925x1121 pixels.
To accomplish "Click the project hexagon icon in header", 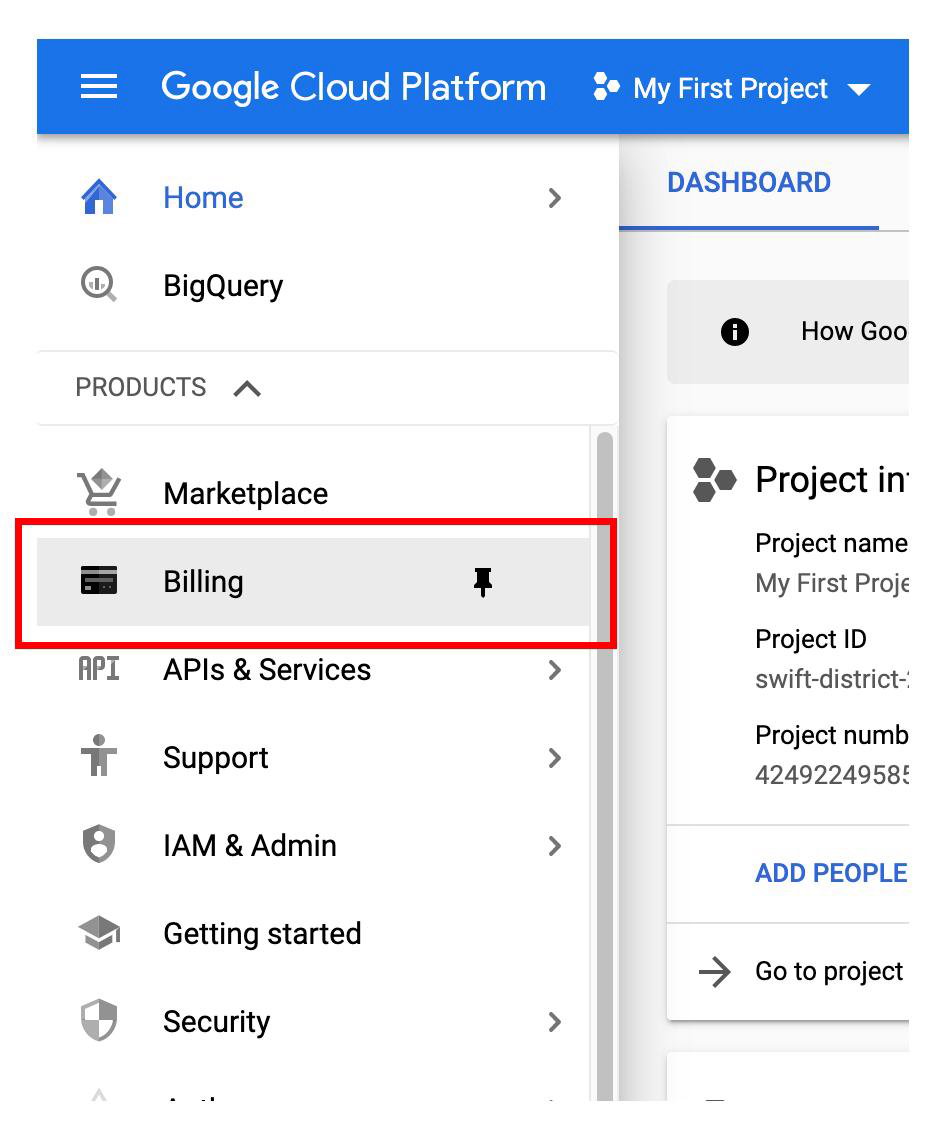I will [x=606, y=87].
